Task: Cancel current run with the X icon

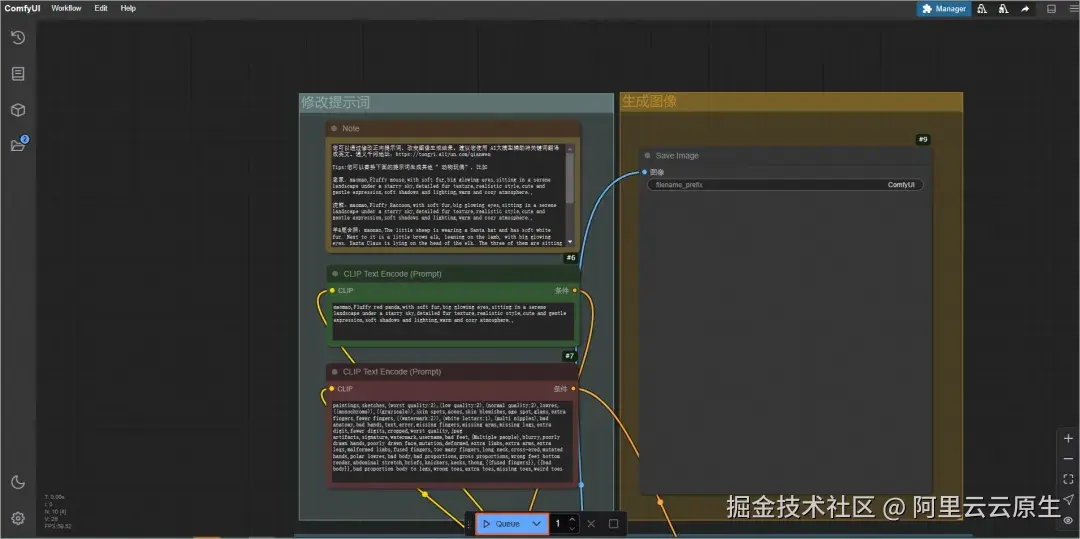Action: coord(591,524)
